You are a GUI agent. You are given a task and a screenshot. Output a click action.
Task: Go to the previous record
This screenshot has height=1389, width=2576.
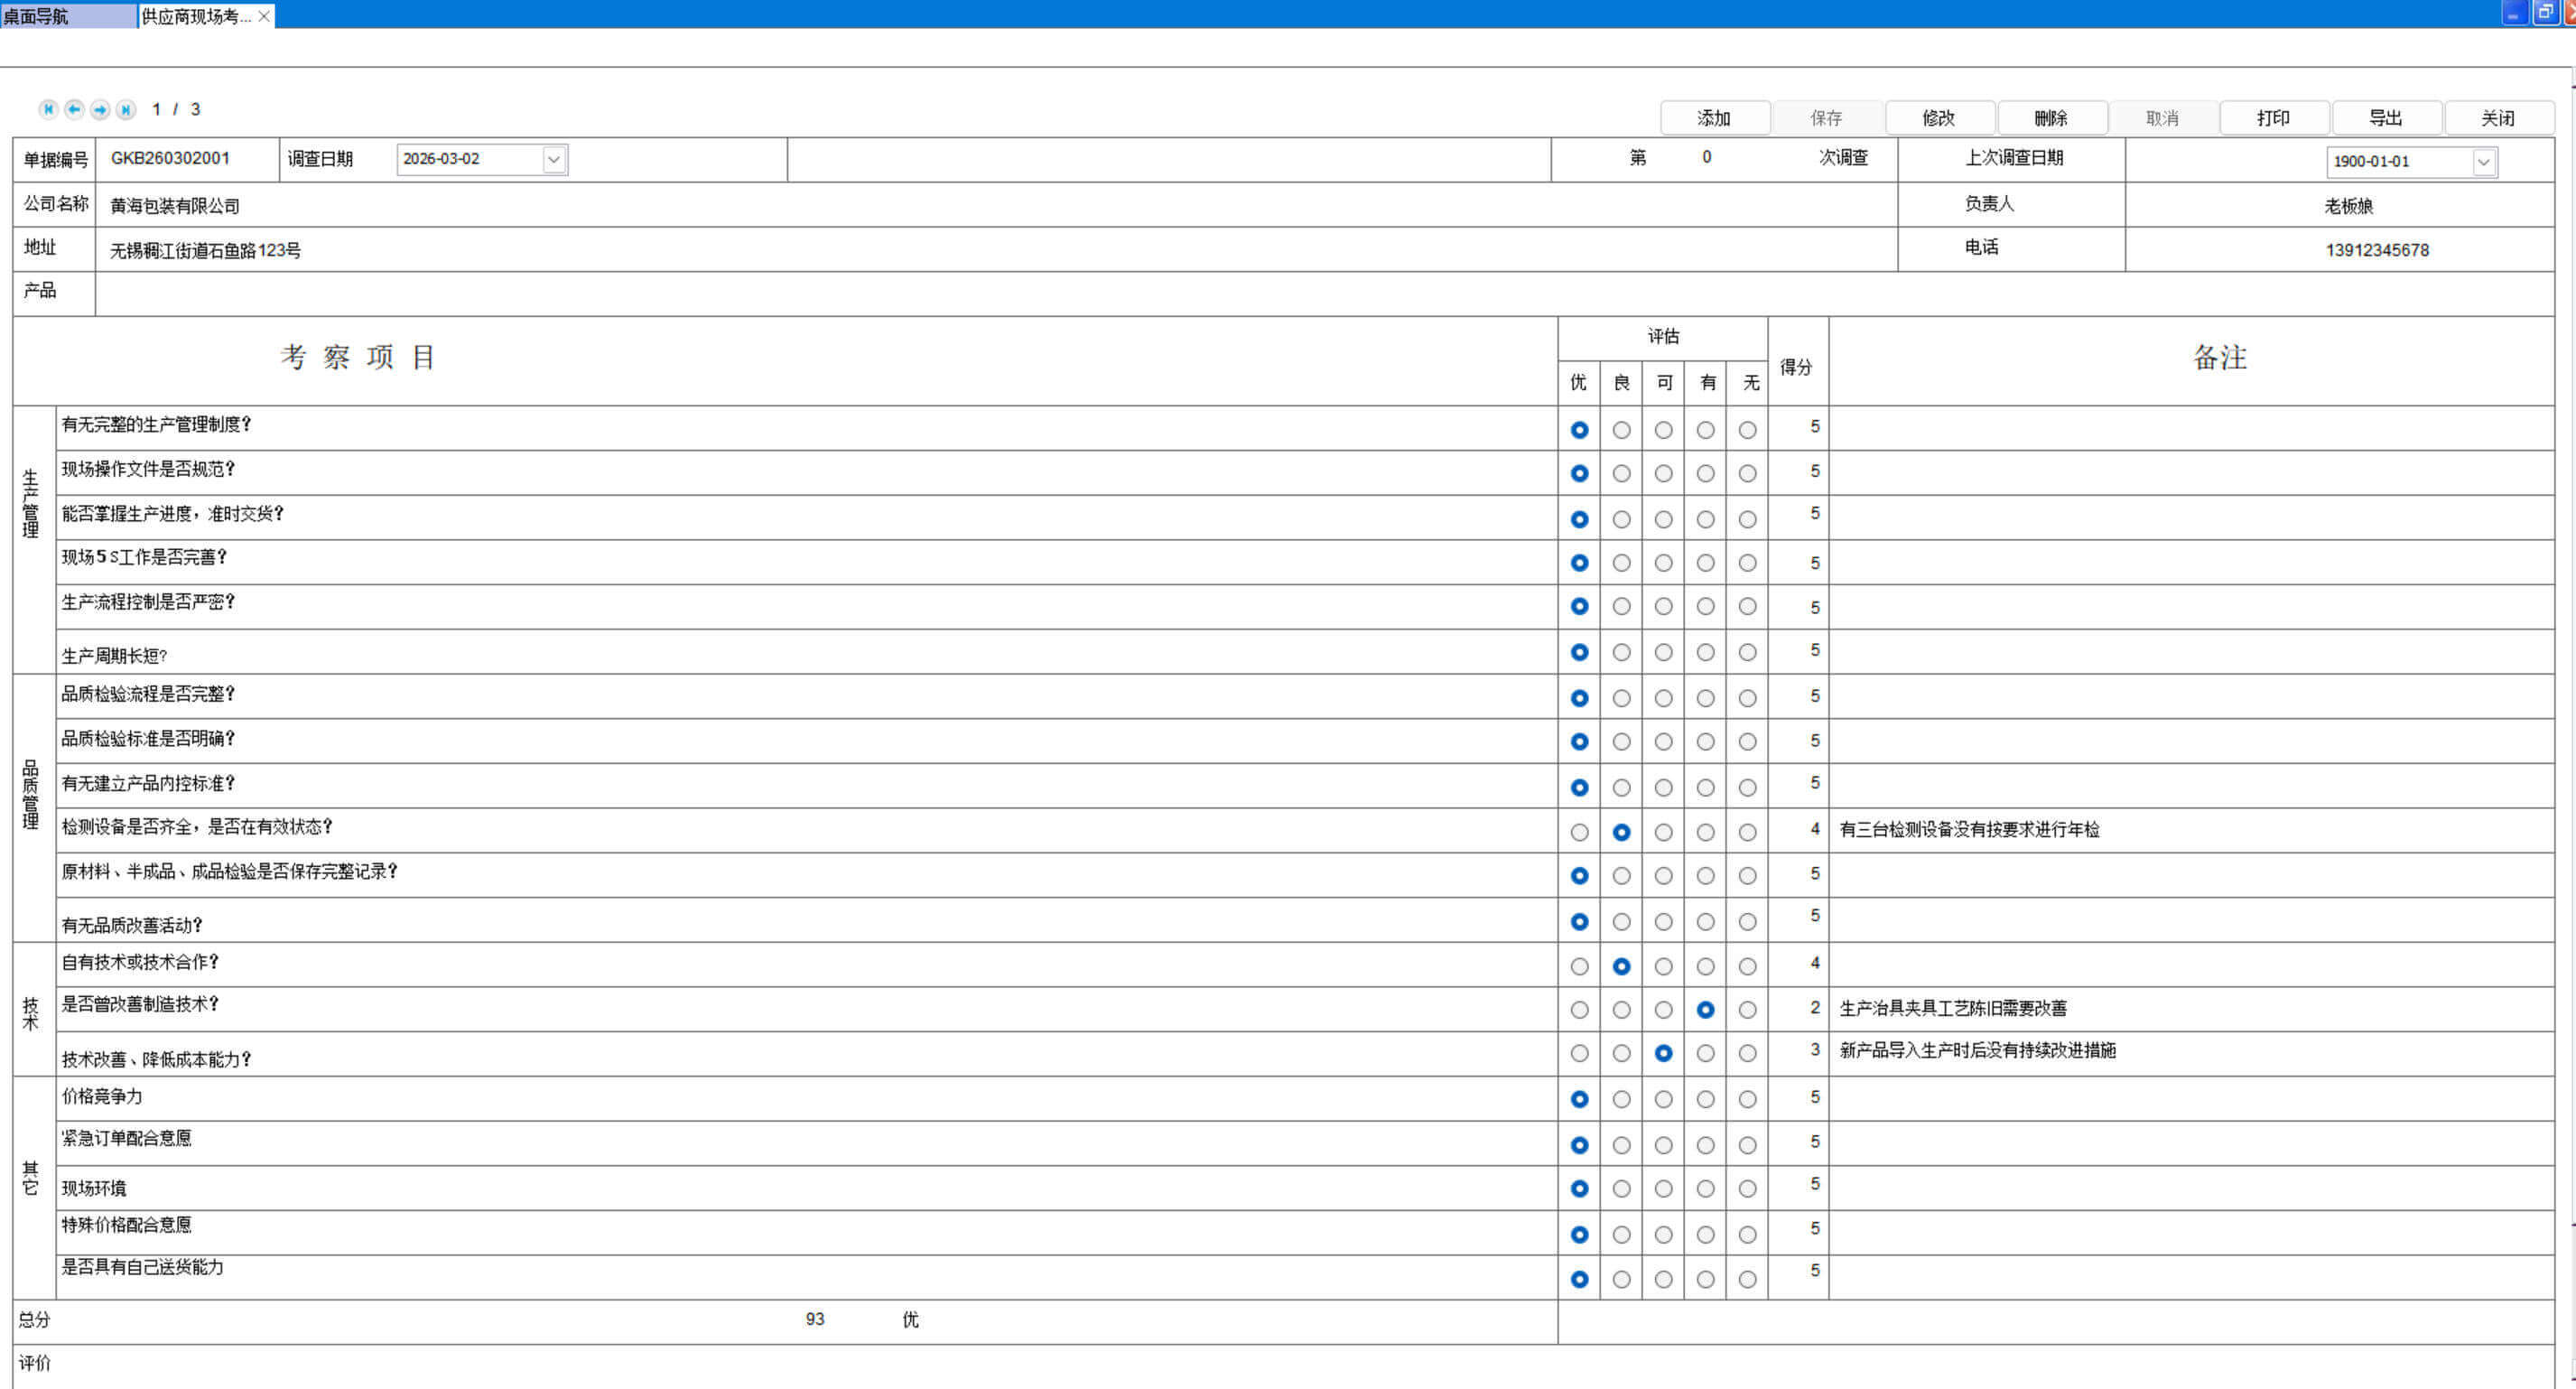74,110
